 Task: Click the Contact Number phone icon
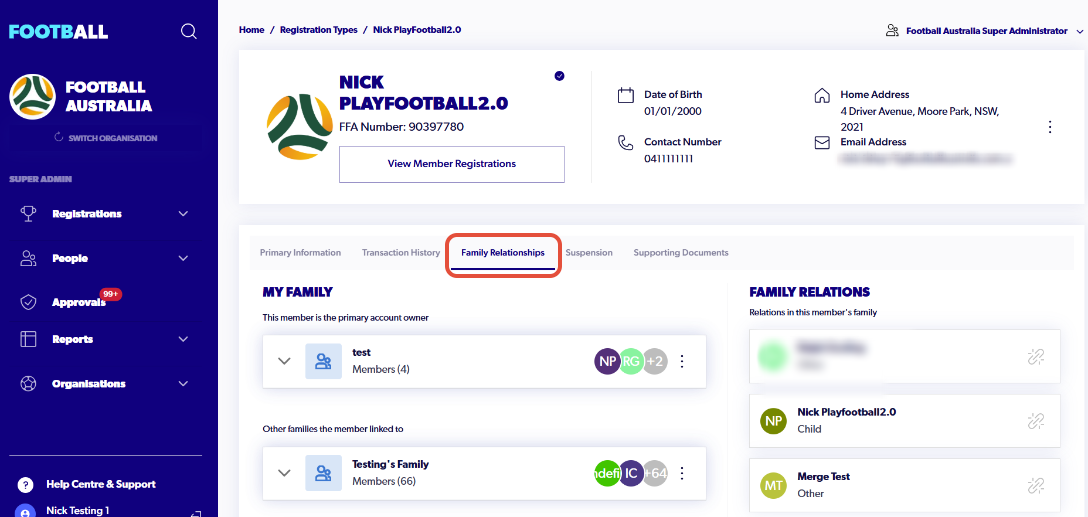626,142
